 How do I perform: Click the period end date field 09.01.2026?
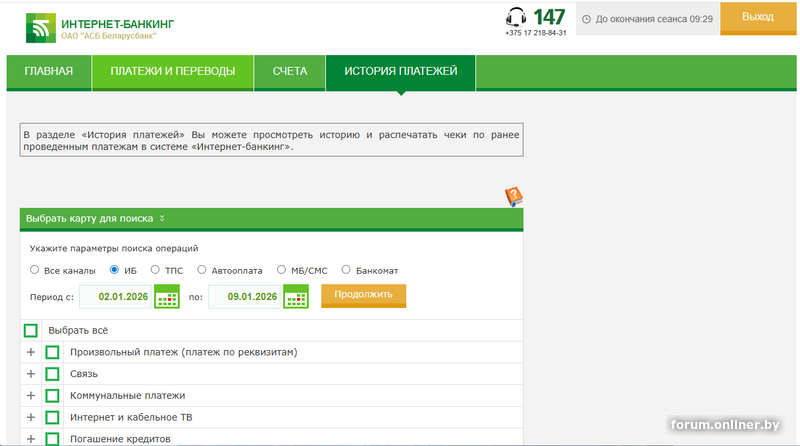245,296
